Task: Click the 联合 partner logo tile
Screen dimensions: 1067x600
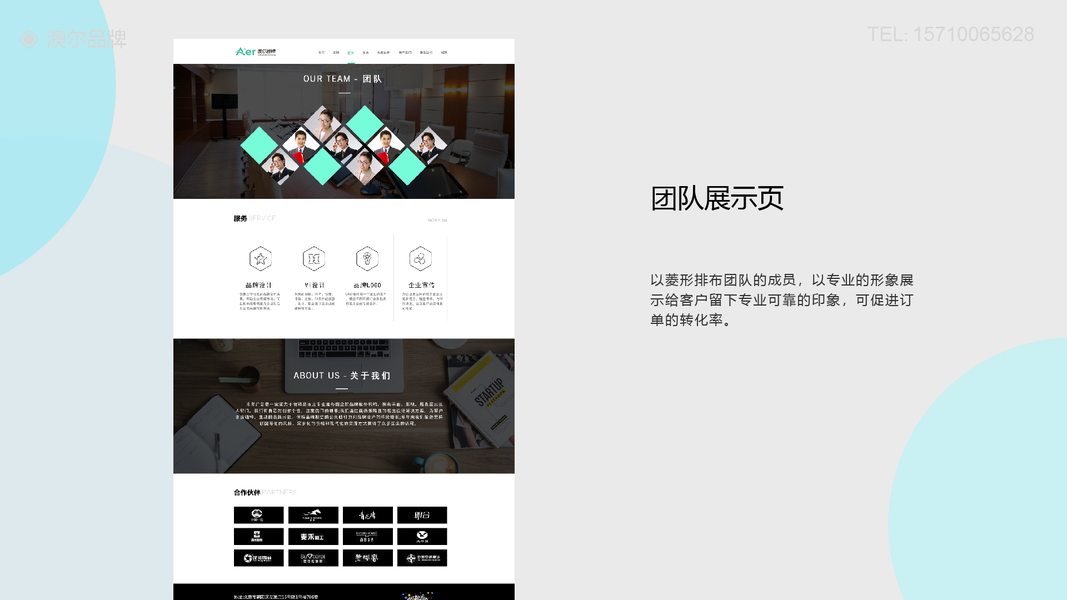Action: click(422, 515)
